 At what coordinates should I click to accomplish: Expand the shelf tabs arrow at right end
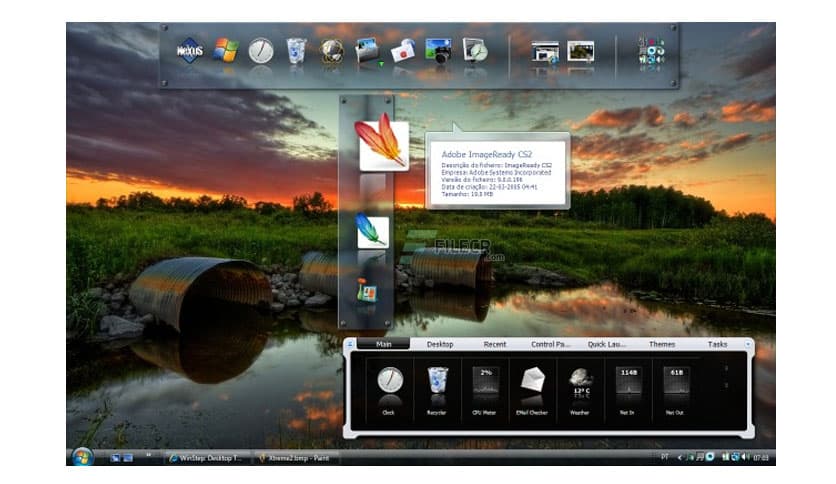coord(749,344)
